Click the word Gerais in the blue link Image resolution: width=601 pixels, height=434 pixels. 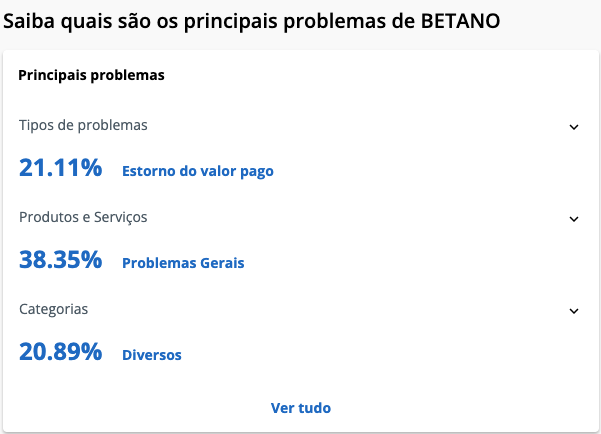click(222, 263)
